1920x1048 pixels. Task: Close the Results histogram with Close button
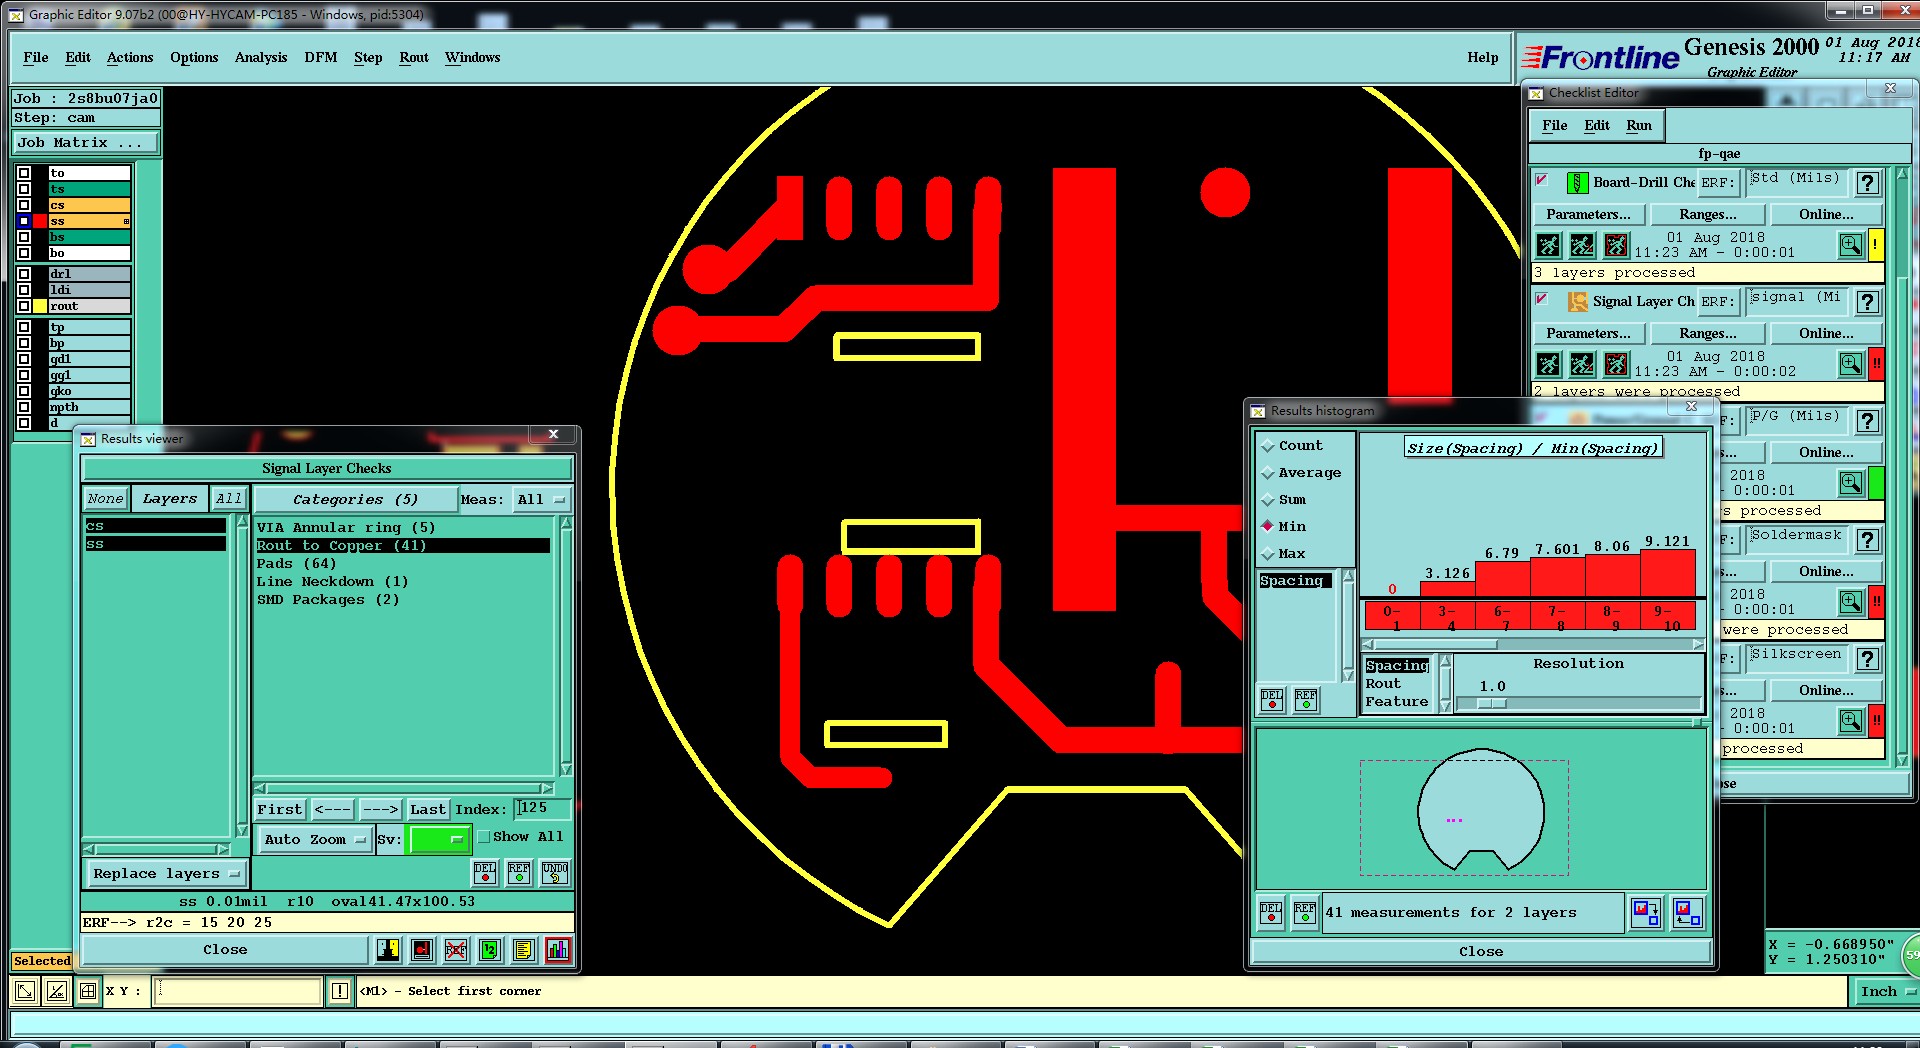pos(1480,951)
